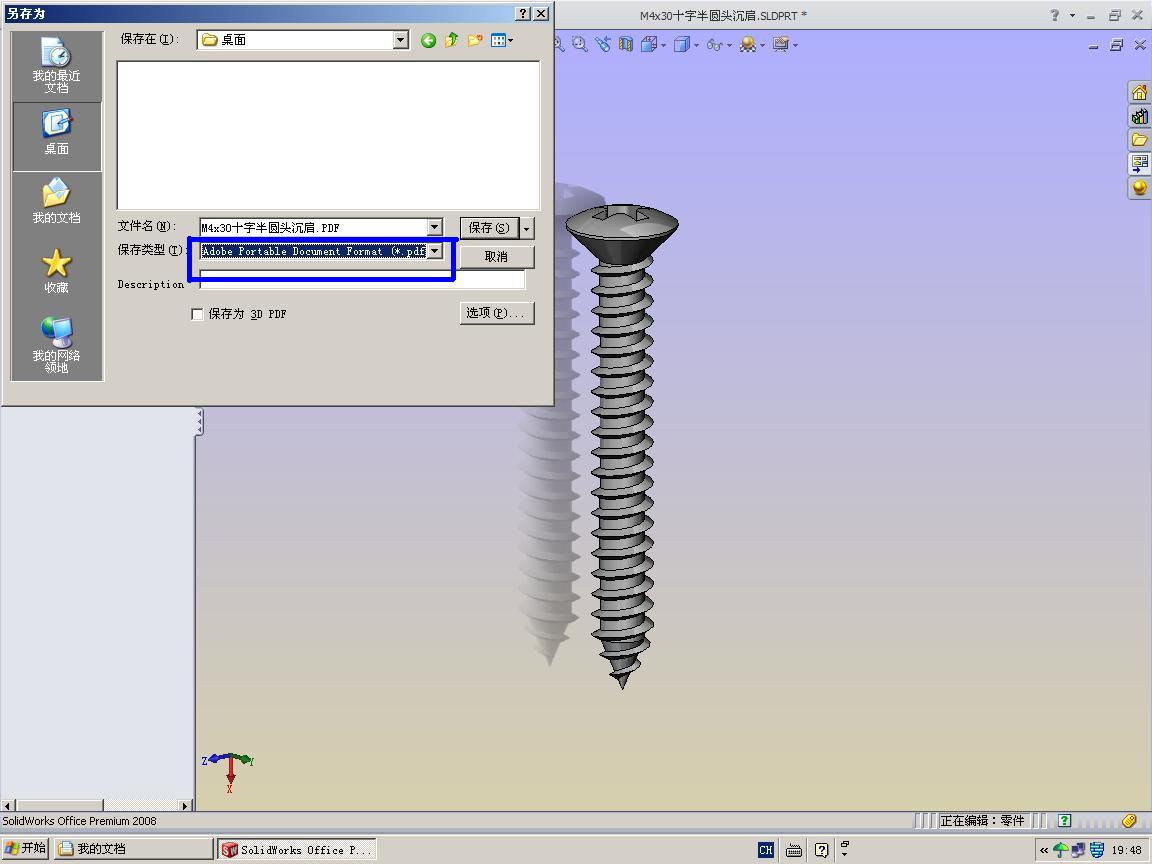Expand Hide/Show Items dropdown arrow
This screenshot has height=864, width=1152.
coord(729,46)
